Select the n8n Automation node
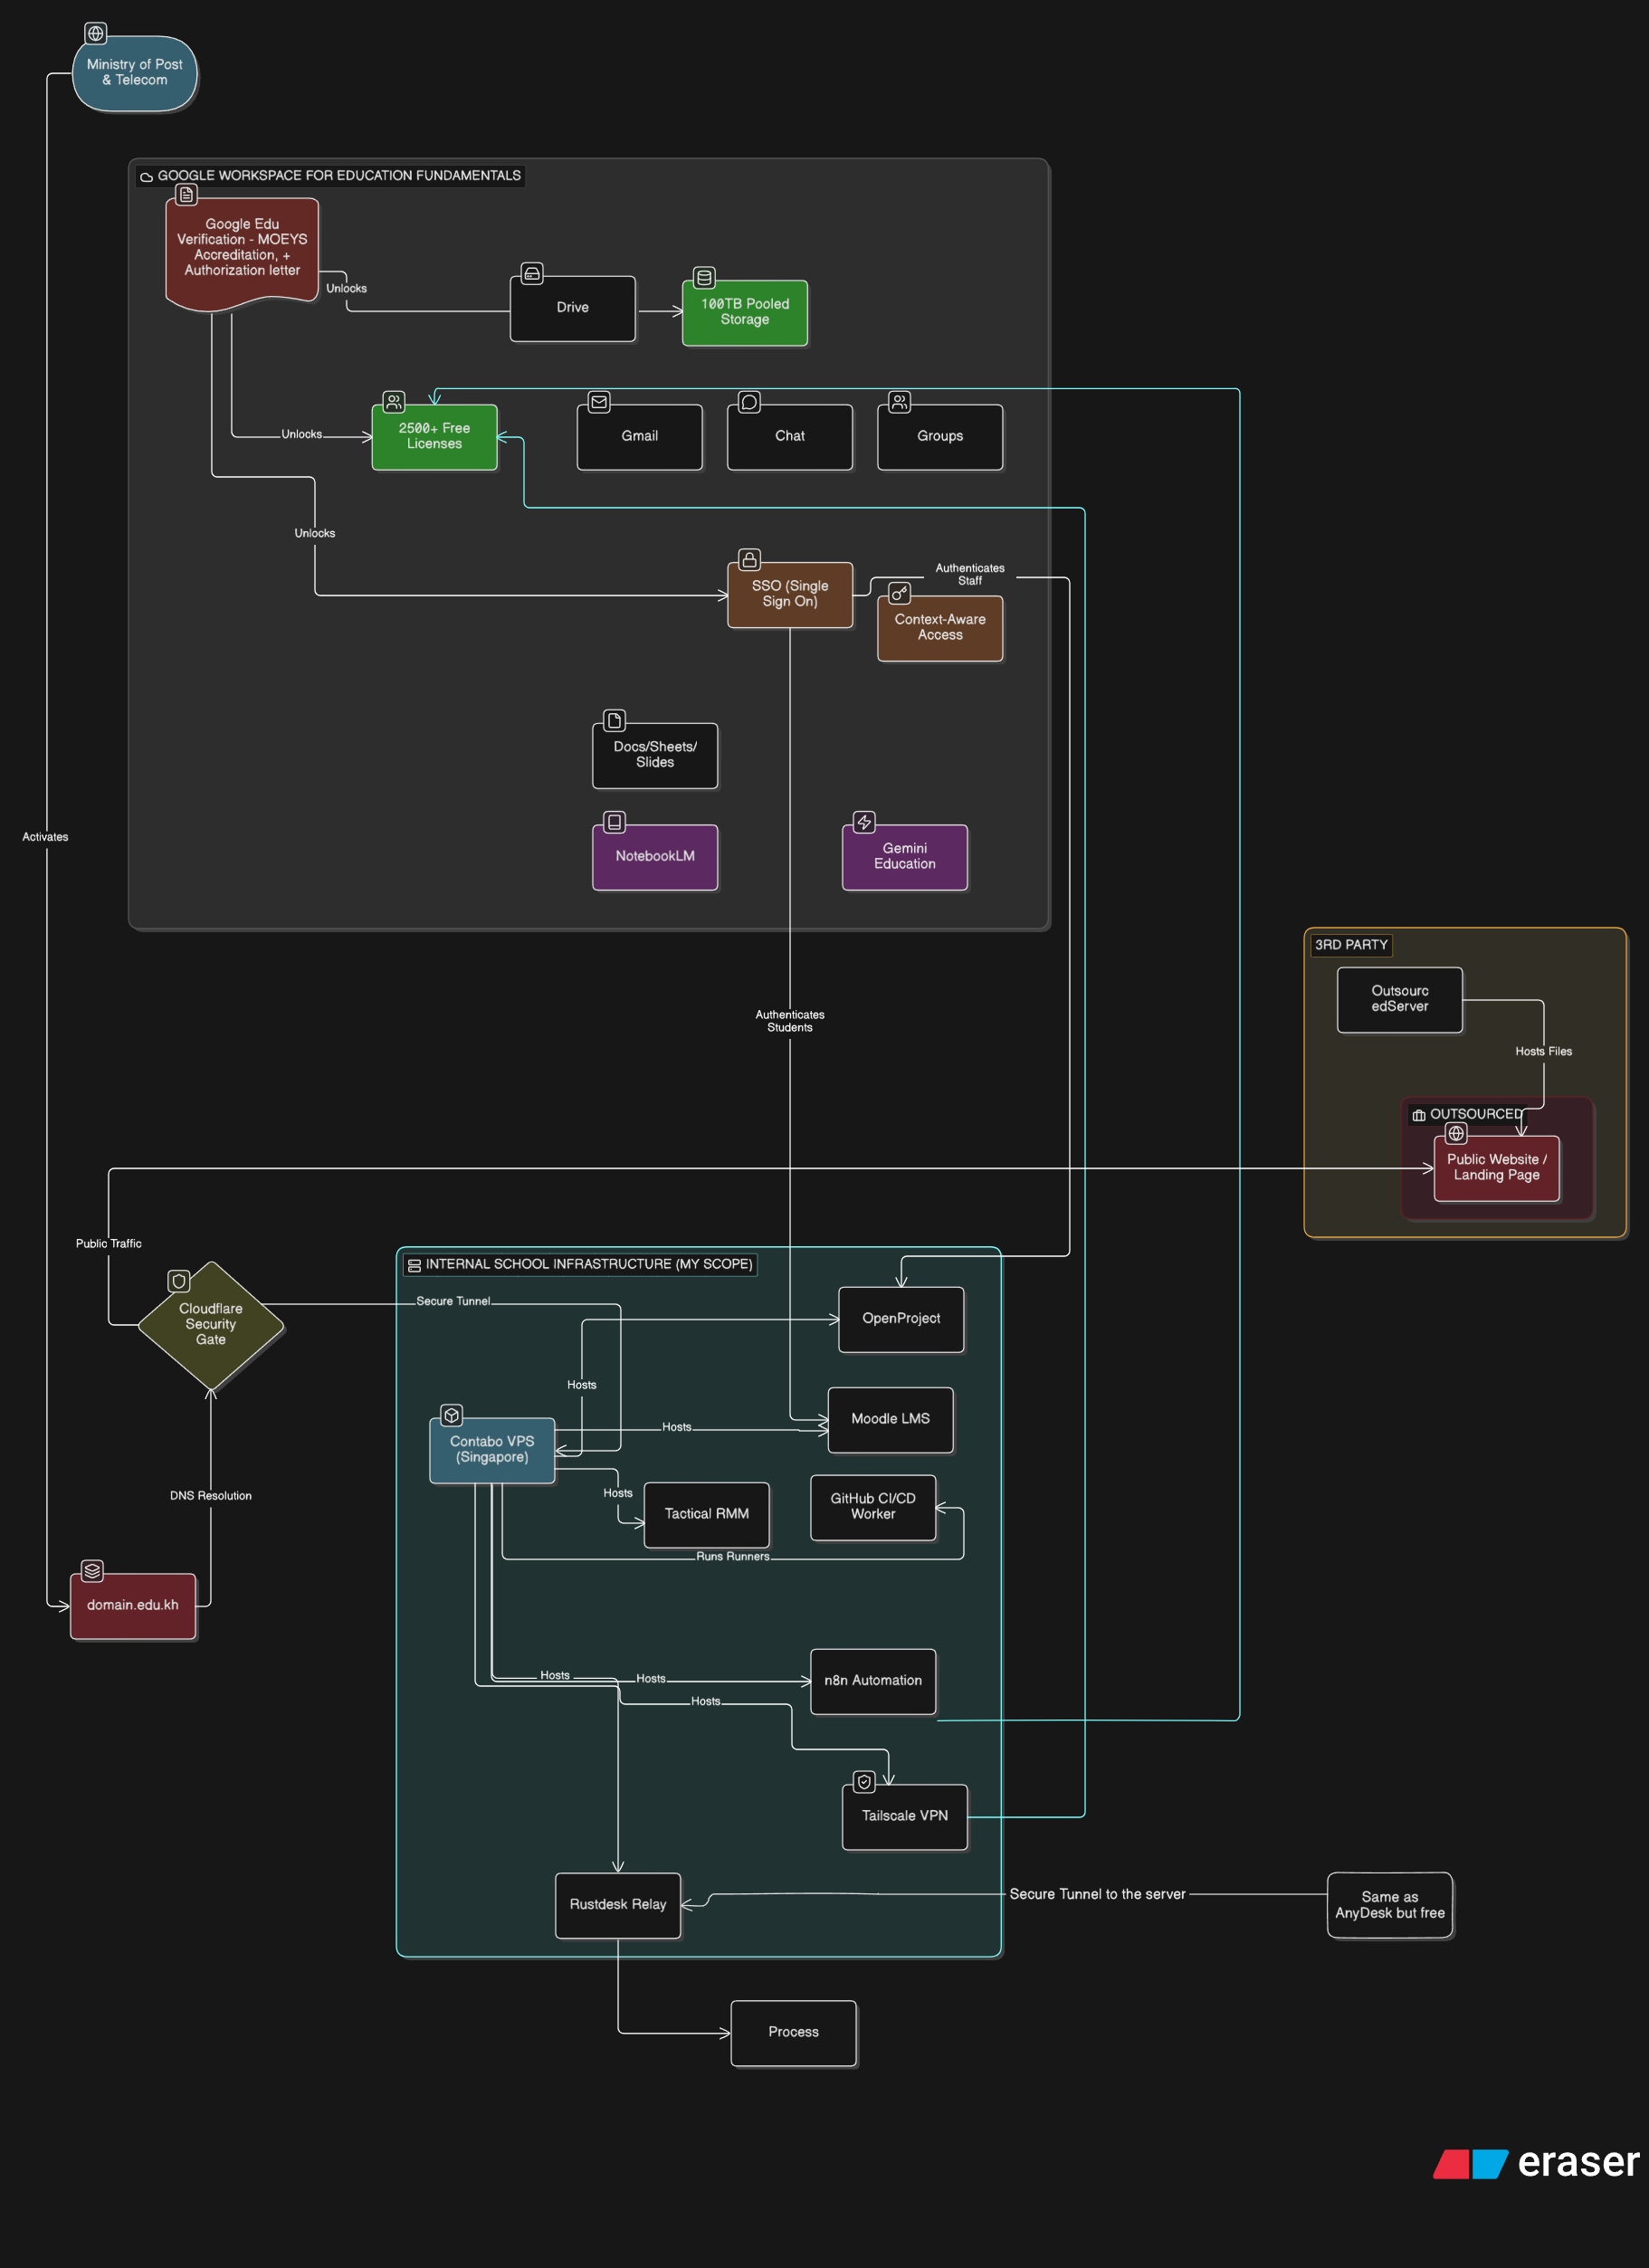1649x2268 pixels. point(873,1681)
